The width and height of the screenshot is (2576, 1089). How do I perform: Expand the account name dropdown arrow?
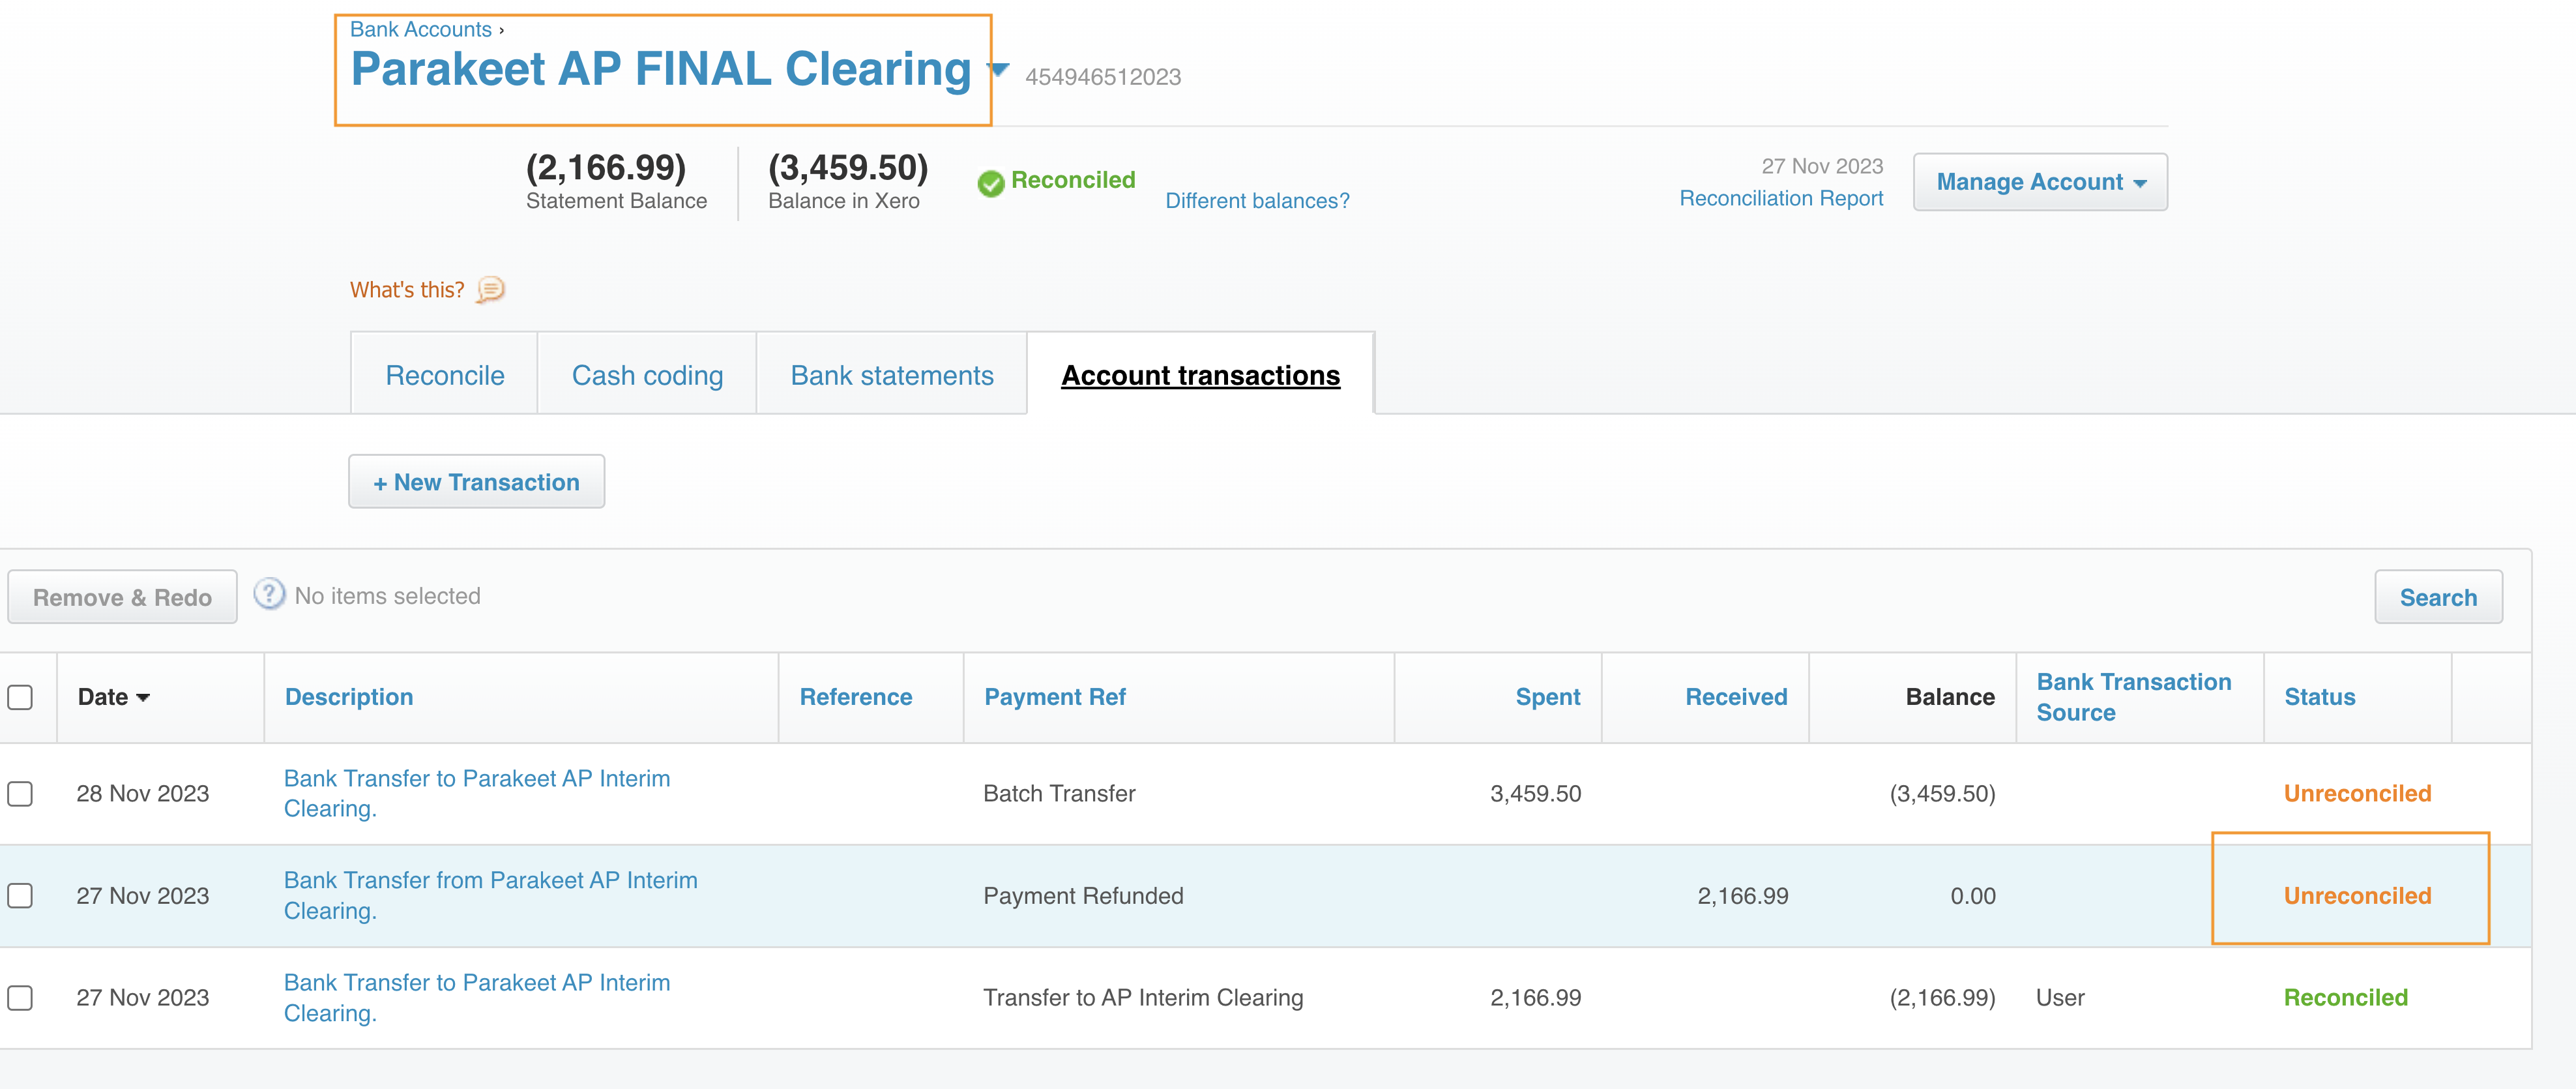(x=998, y=69)
